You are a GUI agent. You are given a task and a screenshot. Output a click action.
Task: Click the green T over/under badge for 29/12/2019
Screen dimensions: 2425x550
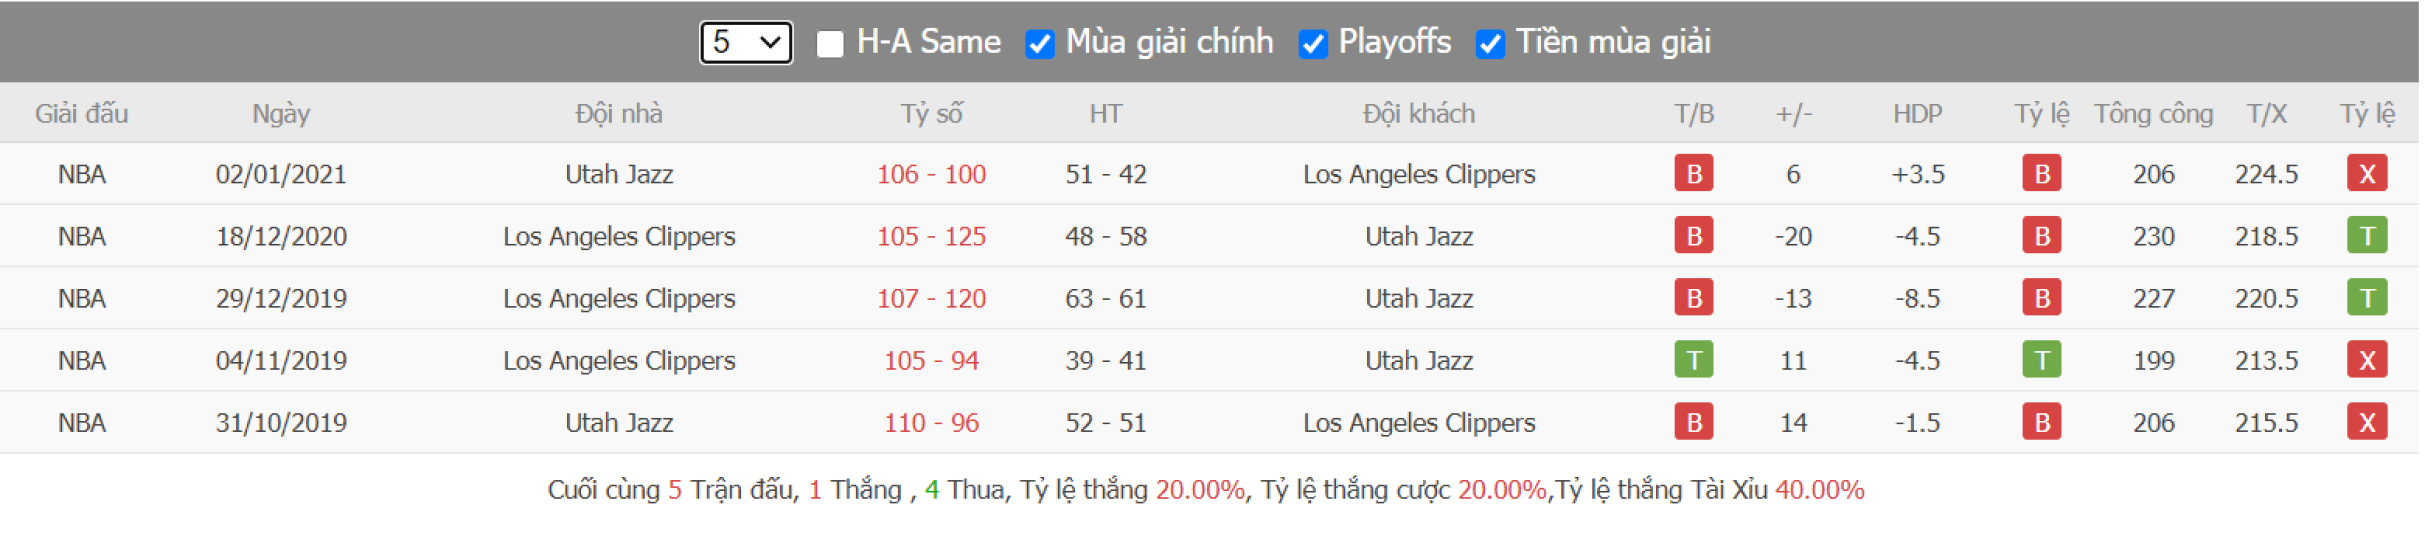pos(2366,298)
